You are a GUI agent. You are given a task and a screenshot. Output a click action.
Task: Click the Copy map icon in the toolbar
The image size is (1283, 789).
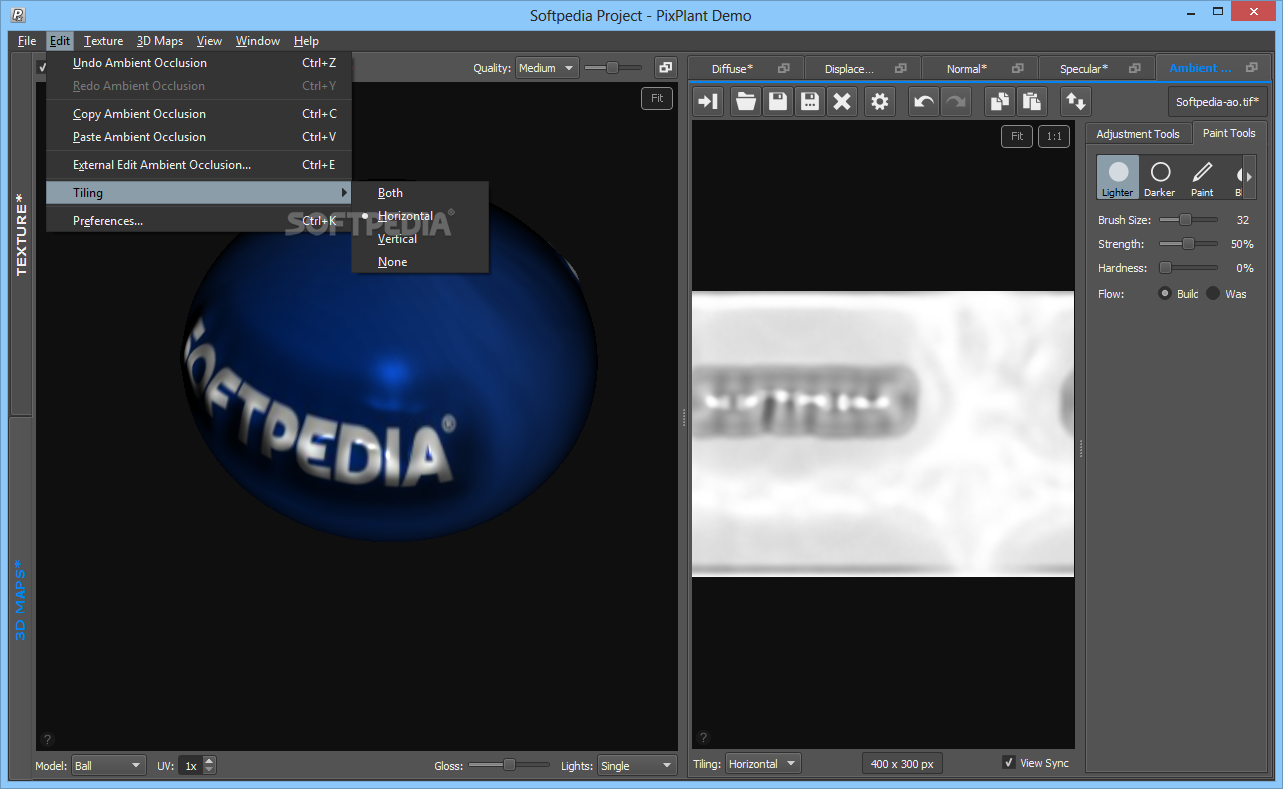coord(1000,101)
